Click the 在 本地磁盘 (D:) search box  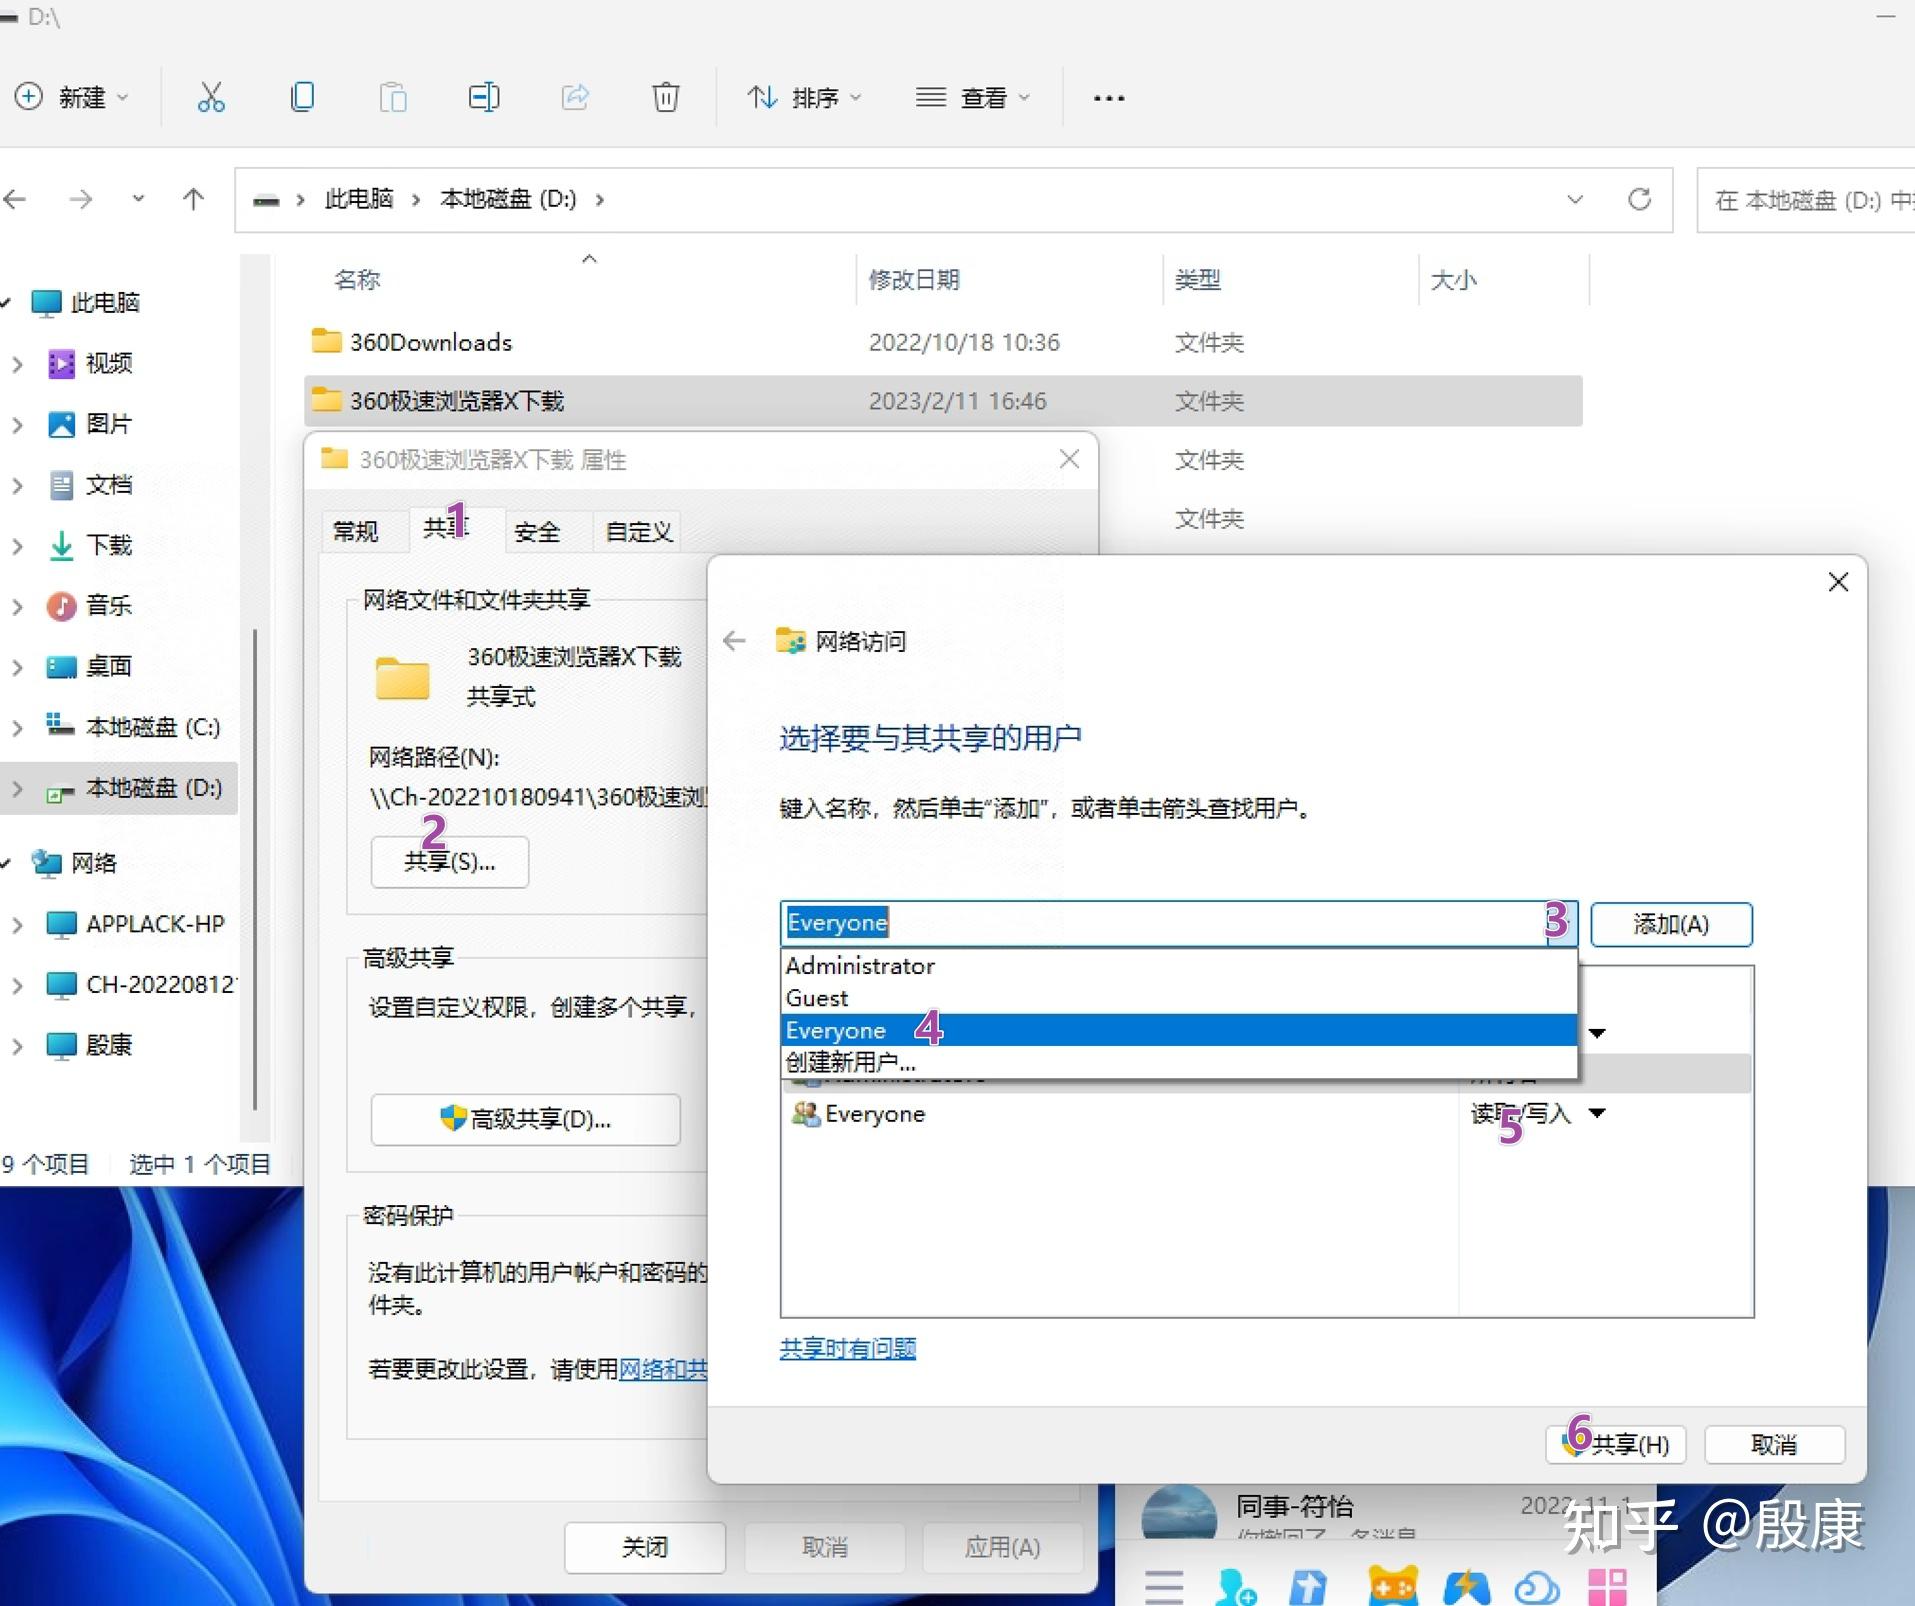click(x=1806, y=200)
